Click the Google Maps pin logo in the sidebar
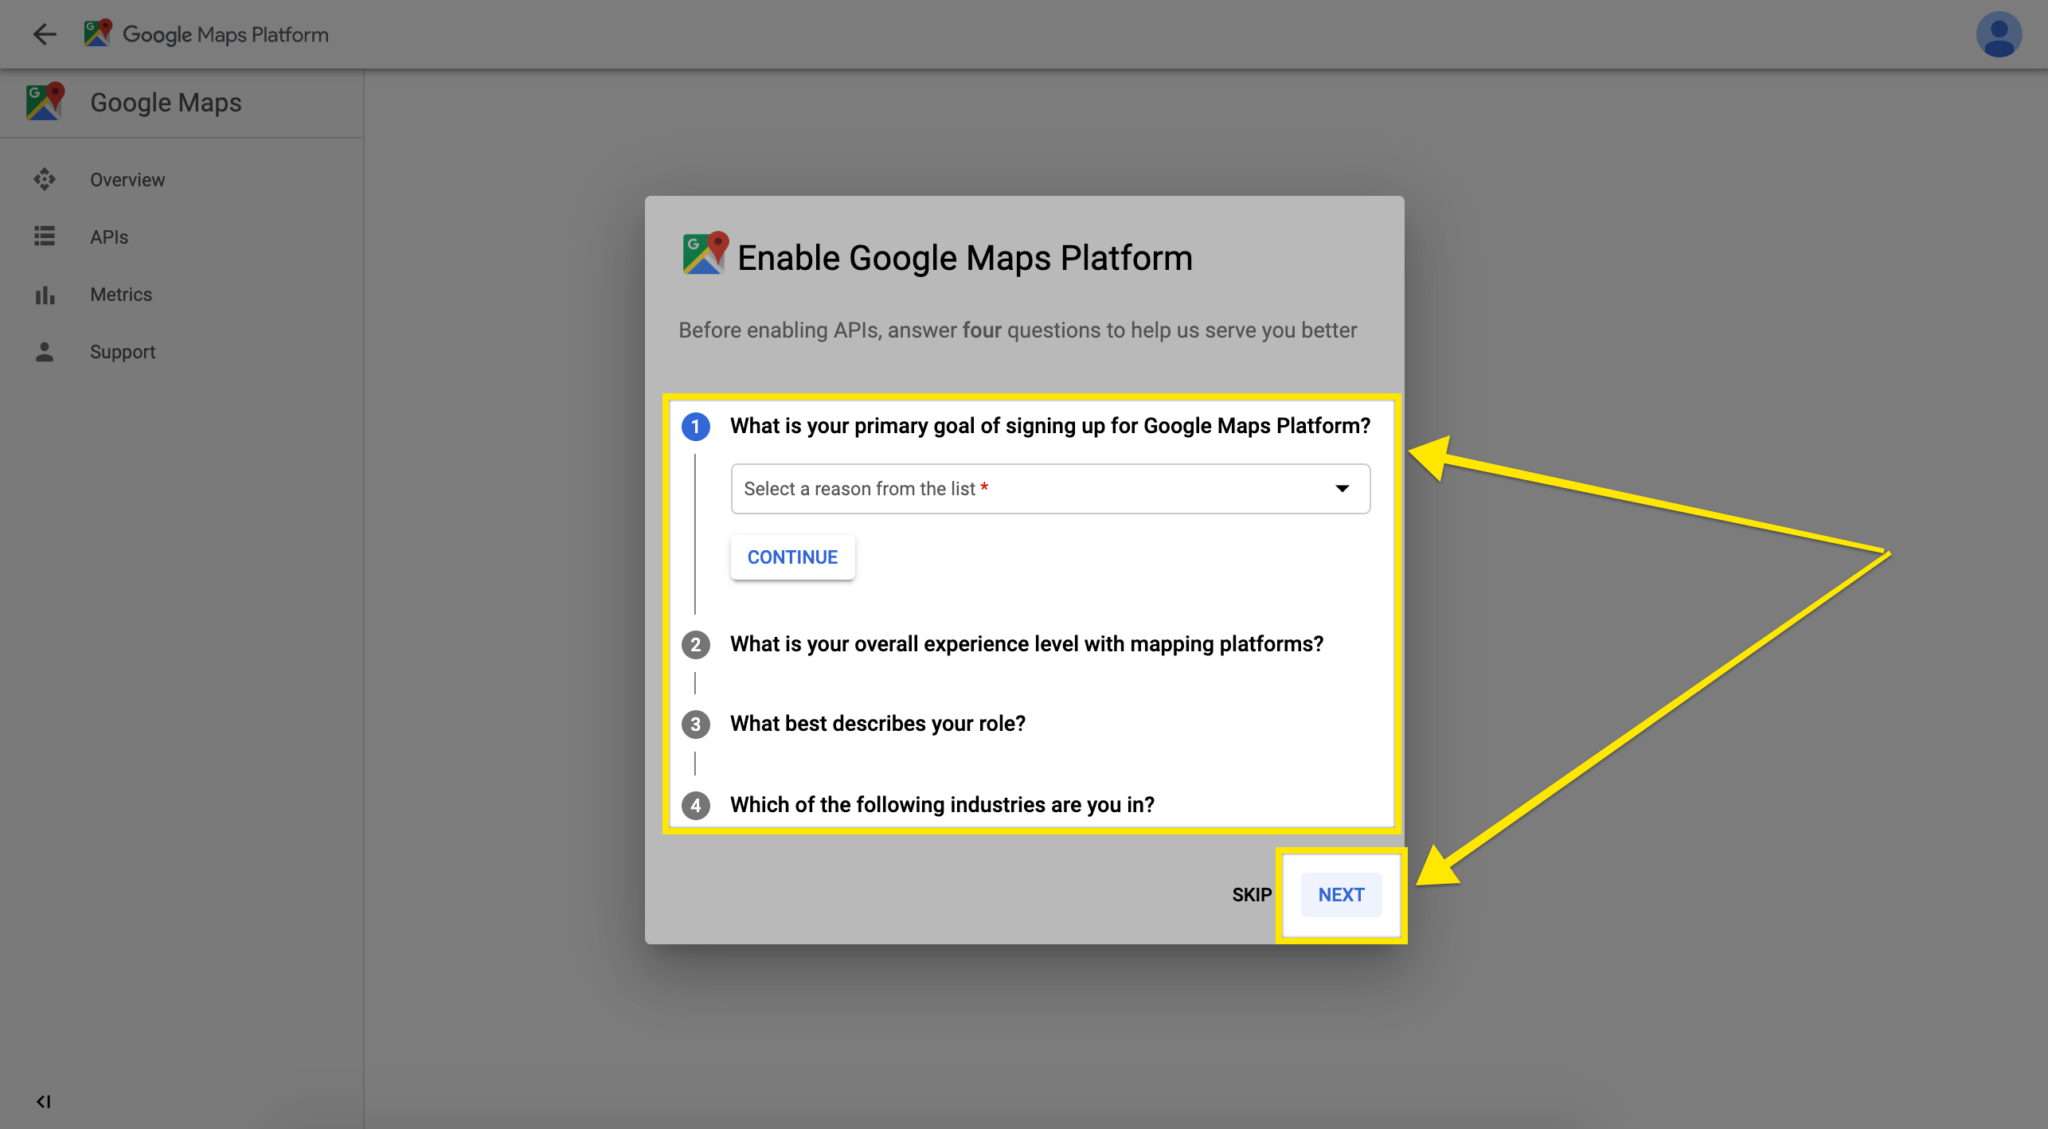Screen dimensions: 2048x1129 pos(45,102)
